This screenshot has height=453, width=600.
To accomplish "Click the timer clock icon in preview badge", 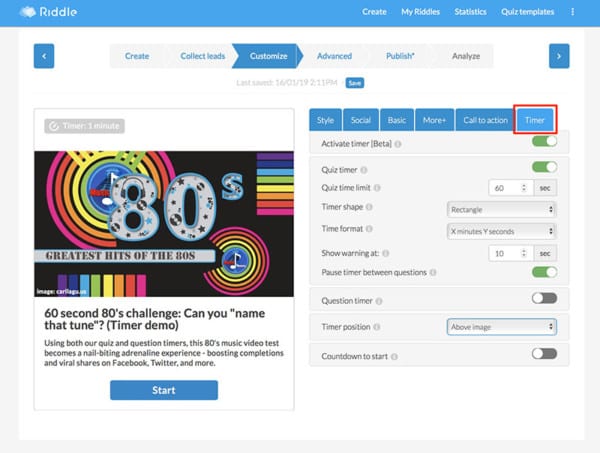I will click(x=54, y=126).
